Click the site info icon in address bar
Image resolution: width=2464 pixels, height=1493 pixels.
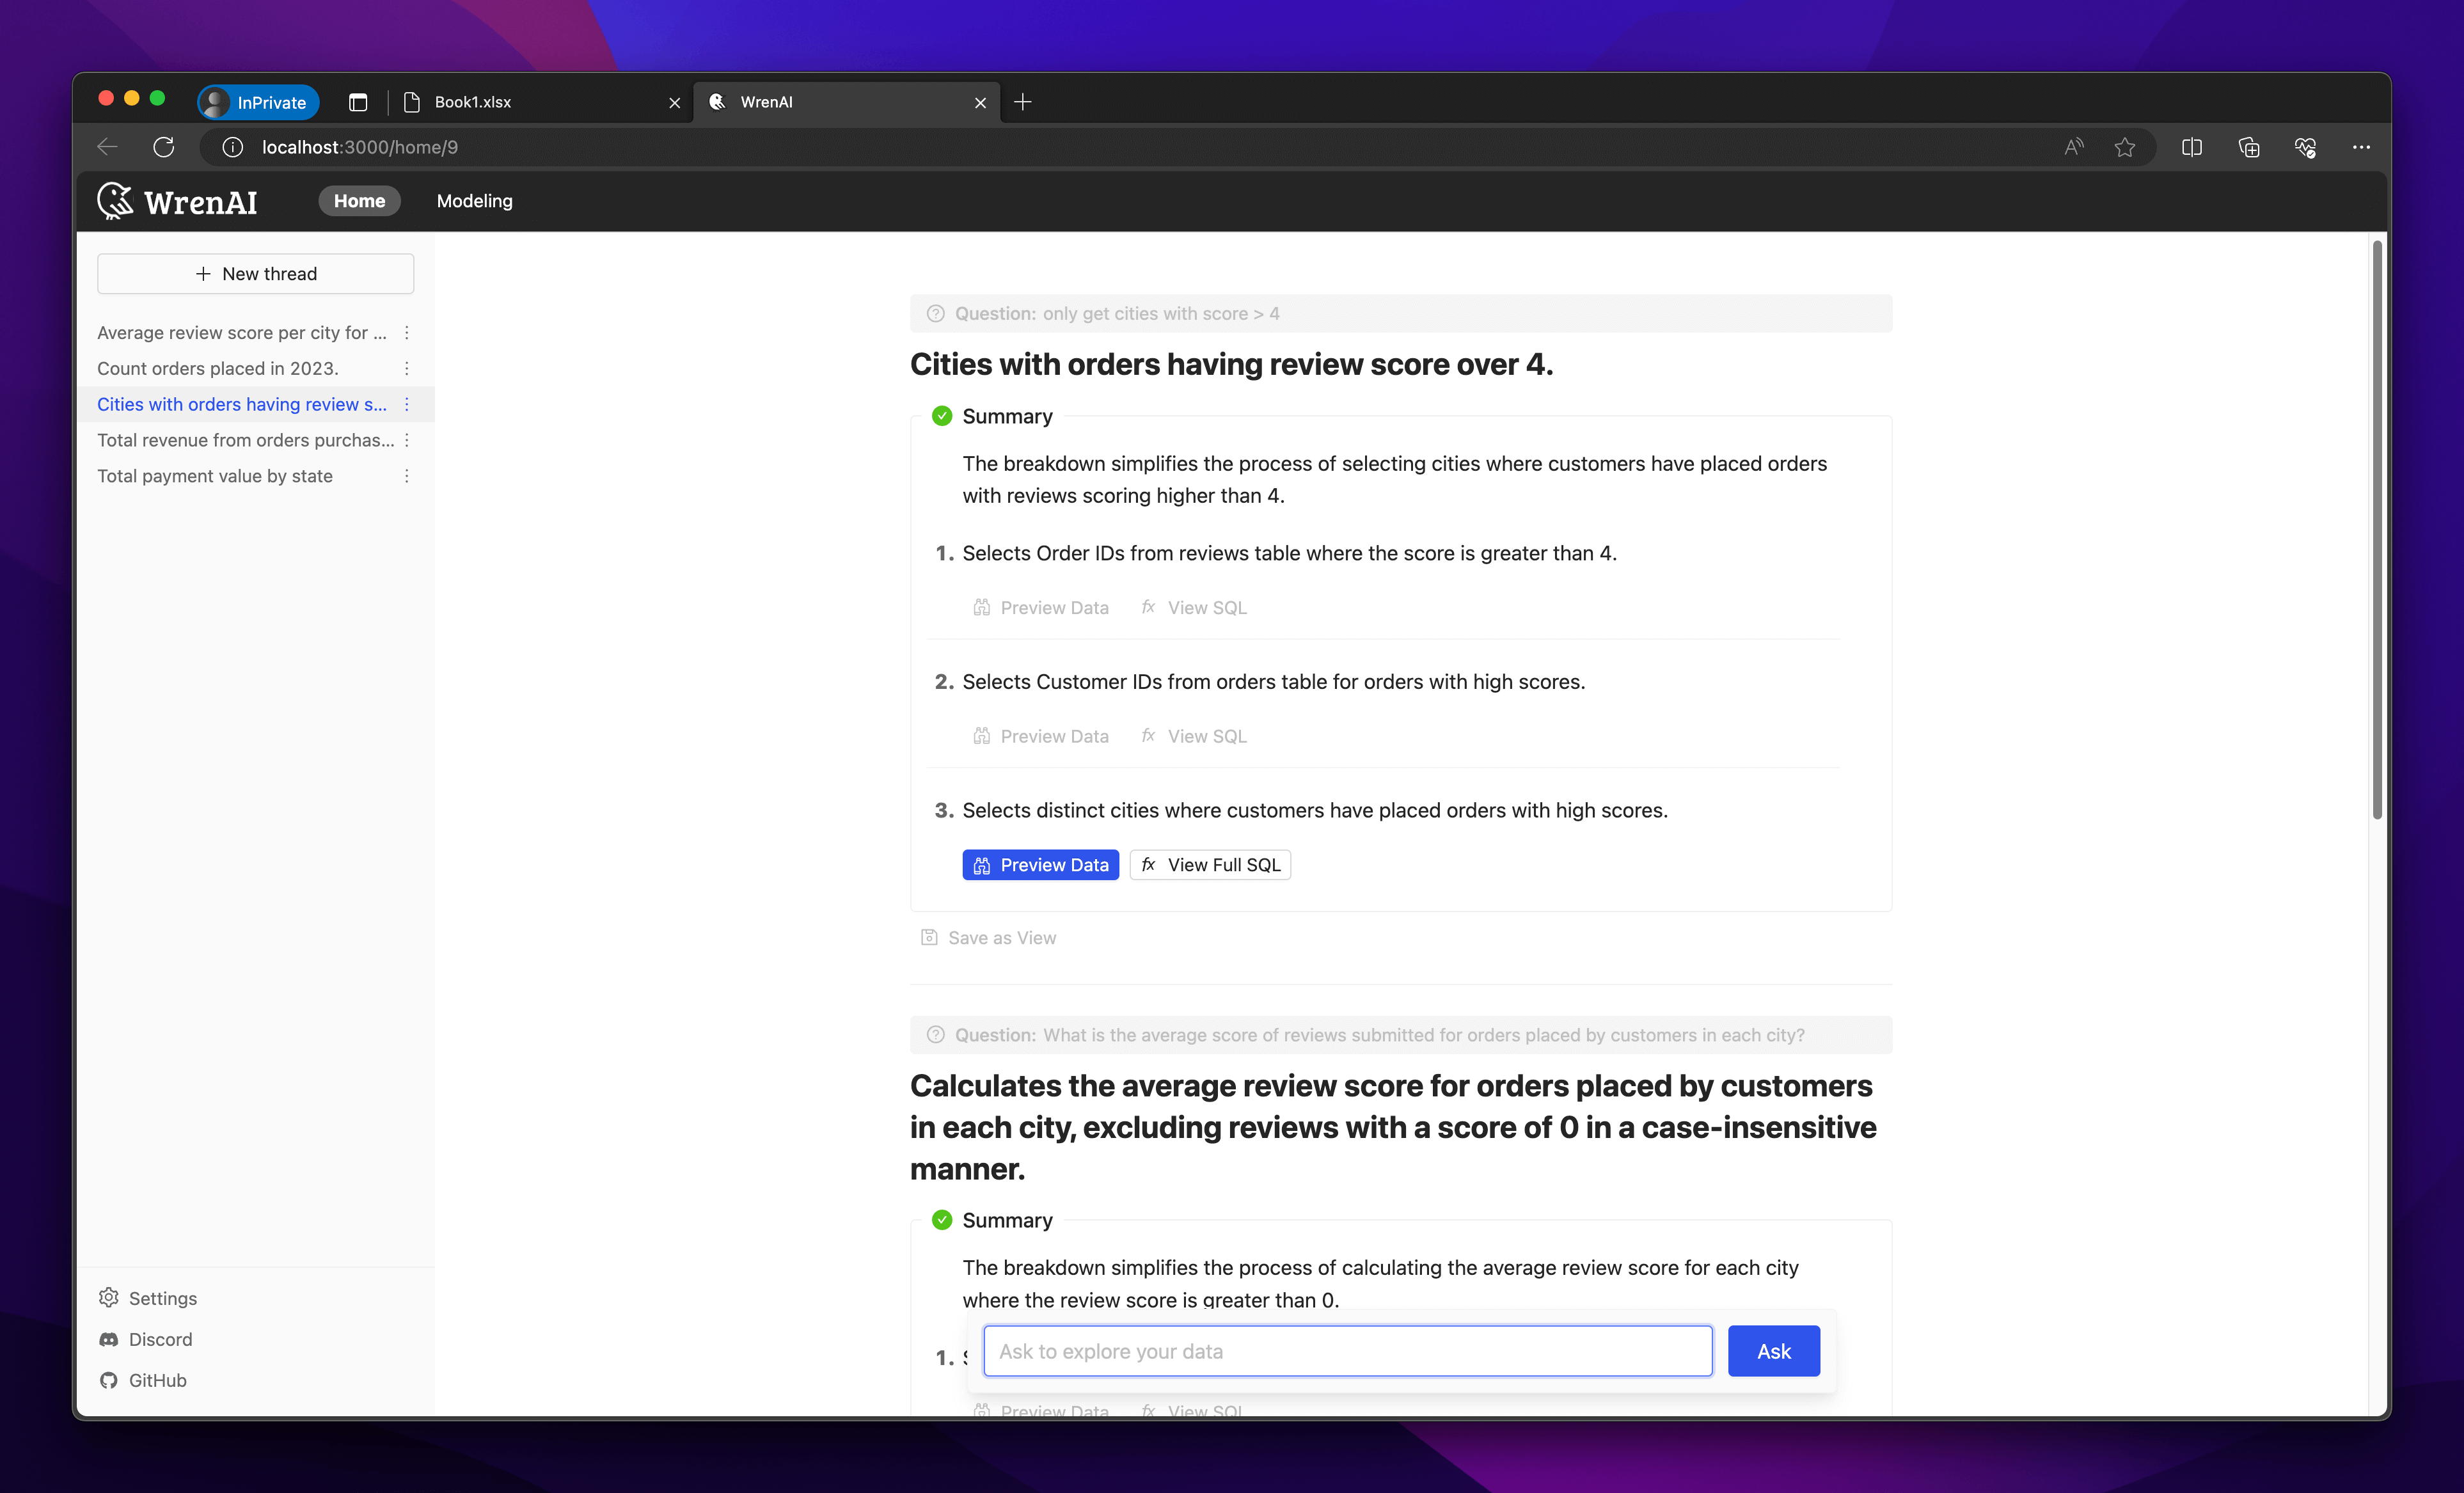[232, 147]
